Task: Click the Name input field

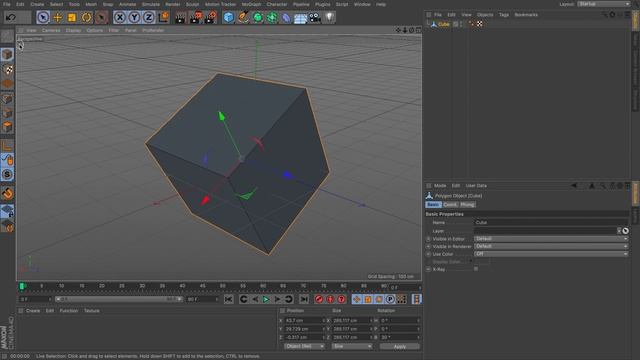Action: click(x=551, y=222)
